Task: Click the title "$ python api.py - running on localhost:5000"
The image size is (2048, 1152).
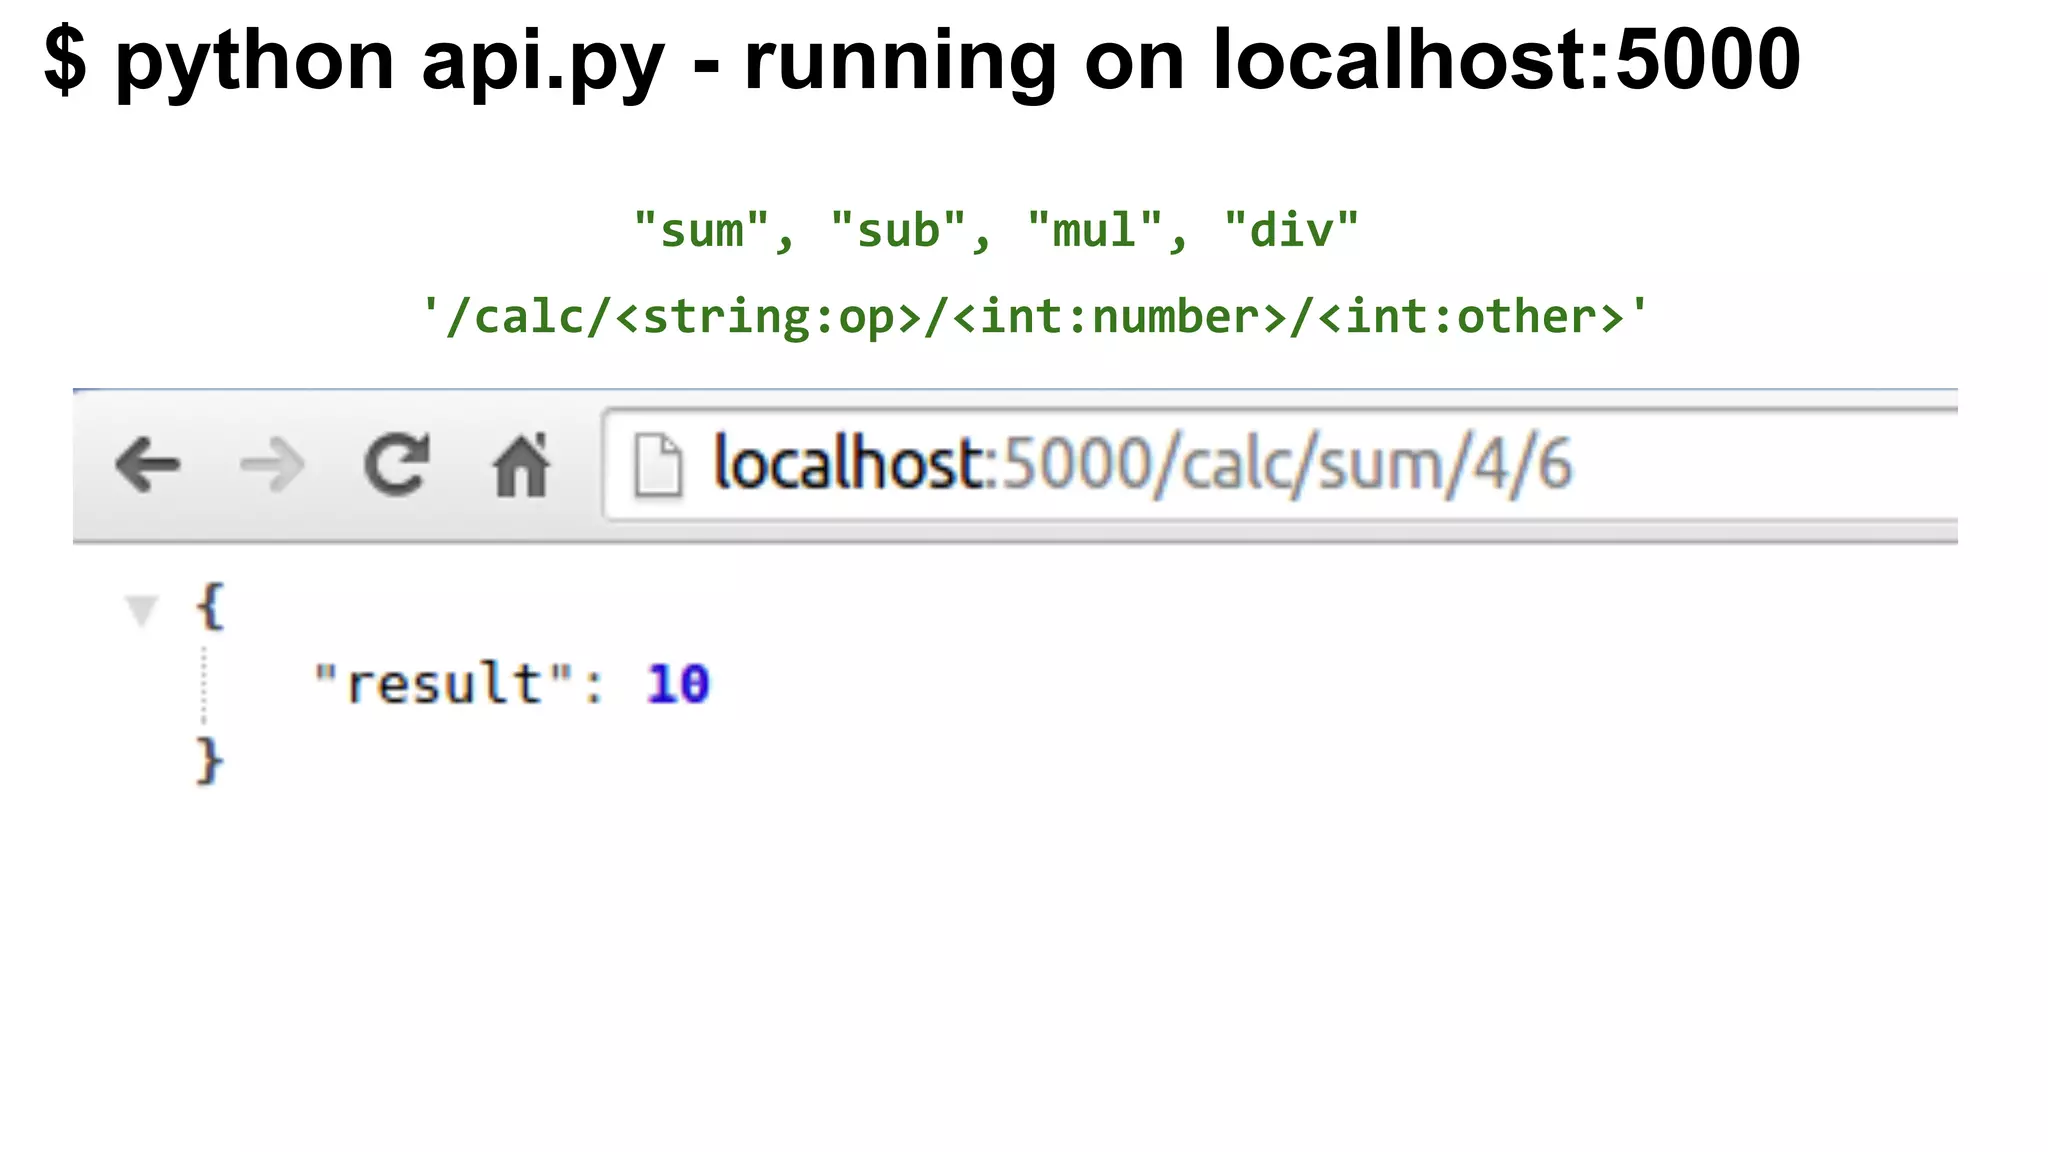Action: pos(922,60)
